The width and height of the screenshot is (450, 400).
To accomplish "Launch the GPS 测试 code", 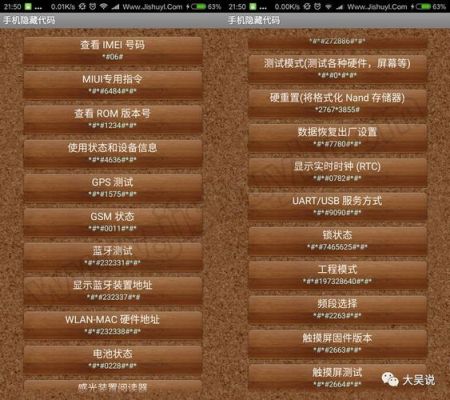I will [x=113, y=188].
